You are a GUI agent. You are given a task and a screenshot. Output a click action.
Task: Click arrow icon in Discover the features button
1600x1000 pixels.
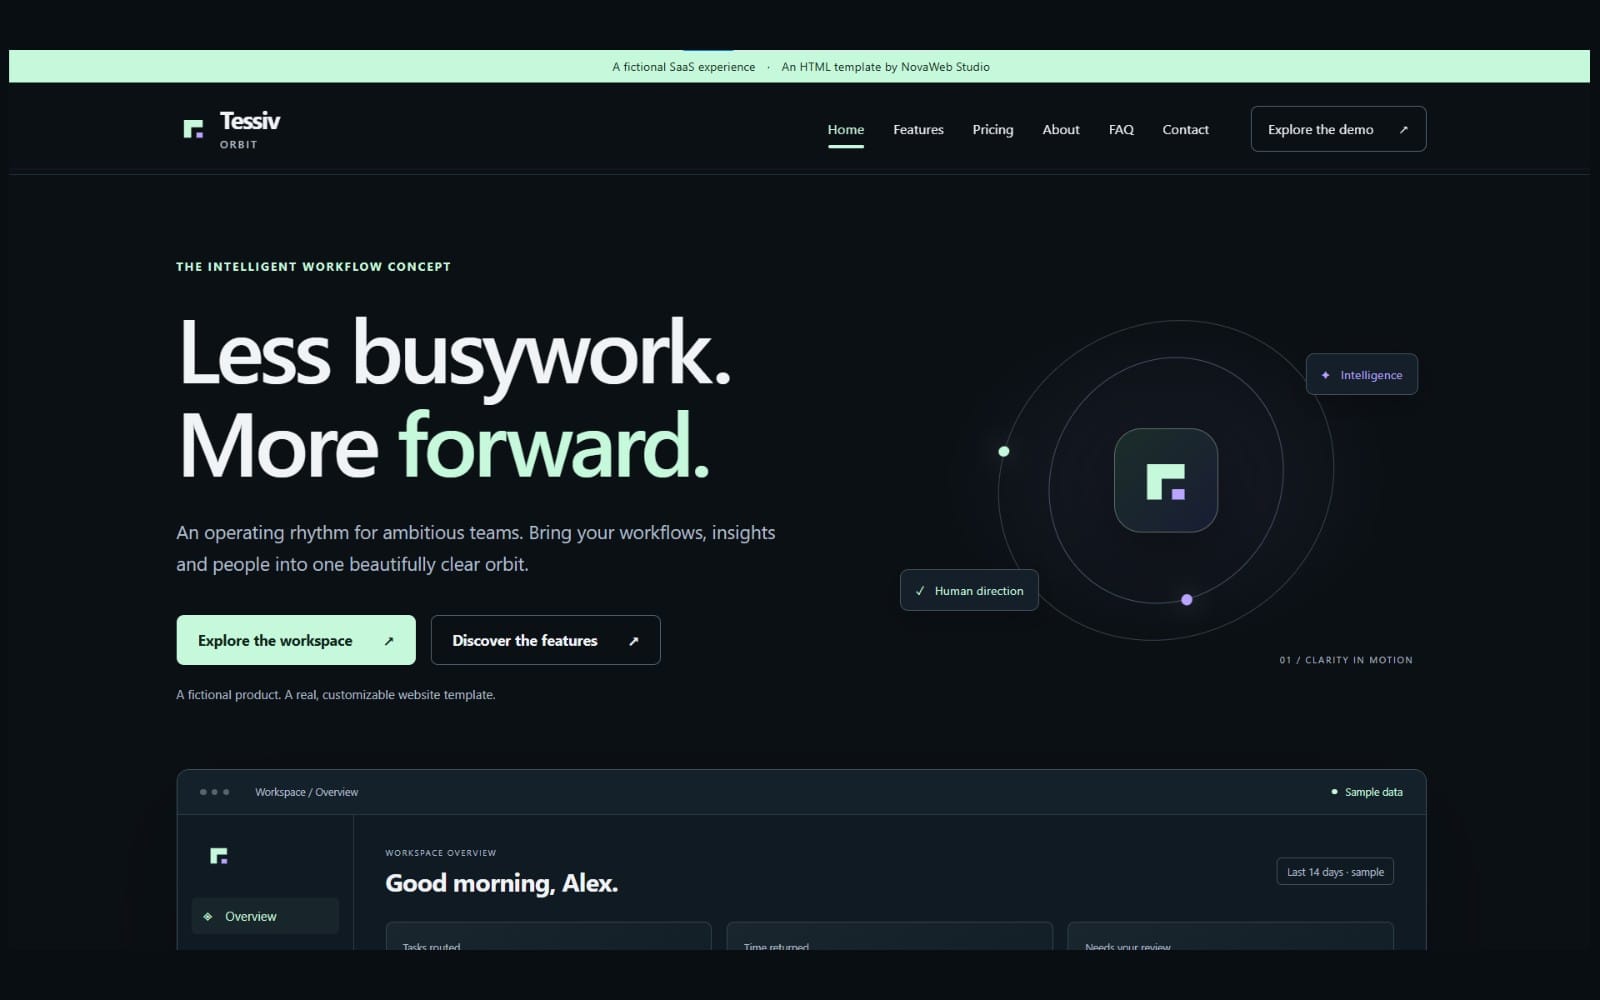tap(633, 641)
